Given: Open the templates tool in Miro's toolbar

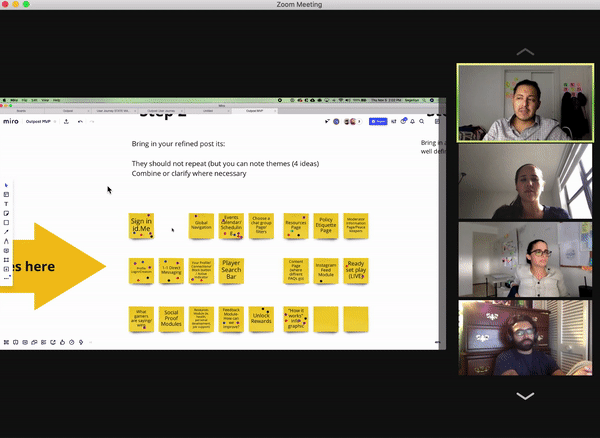Looking at the screenshot, I should pyautogui.click(x=6, y=194).
